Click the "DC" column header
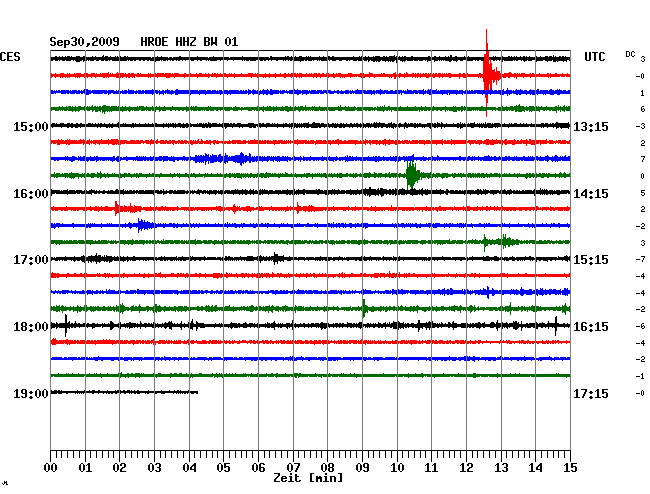 (630, 54)
